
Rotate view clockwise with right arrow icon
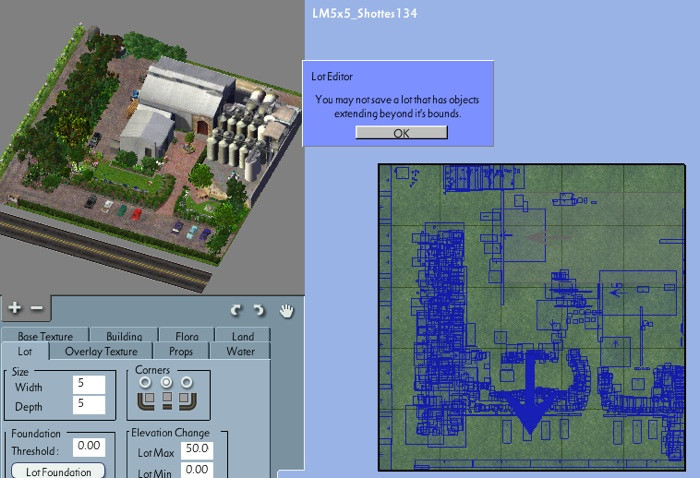(259, 310)
